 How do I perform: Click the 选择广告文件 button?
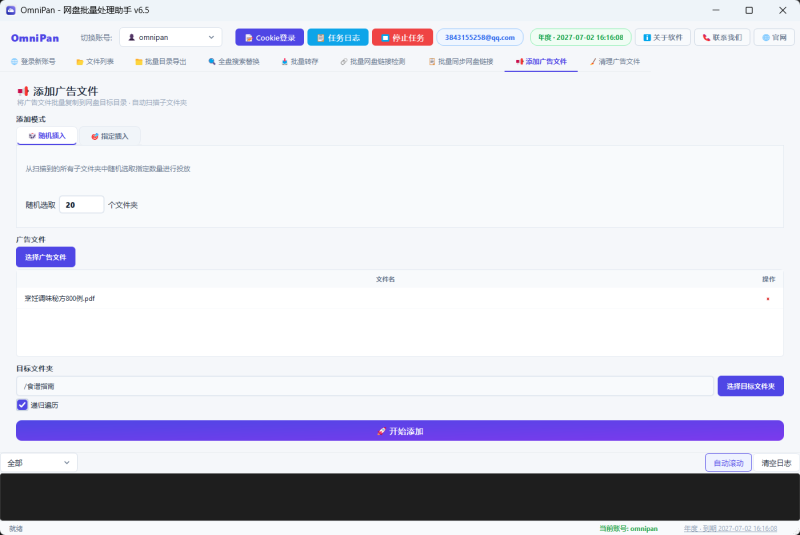pos(45,257)
